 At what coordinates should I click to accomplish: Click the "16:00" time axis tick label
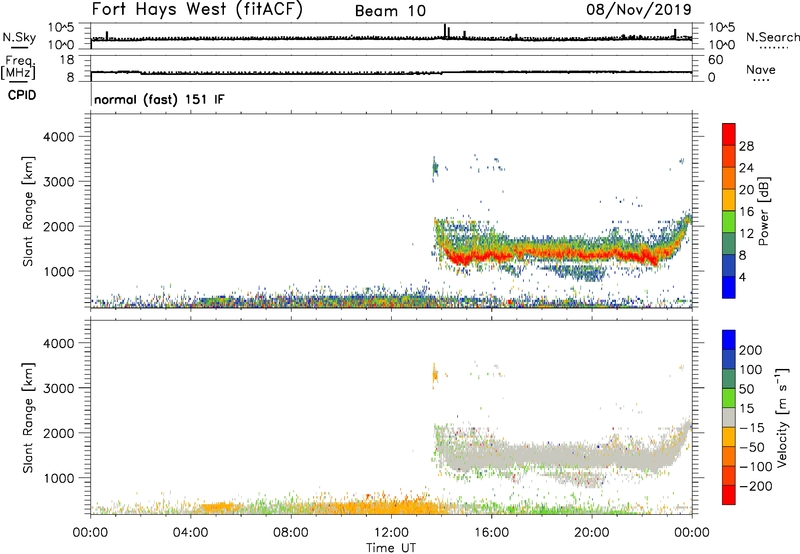click(x=491, y=533)
